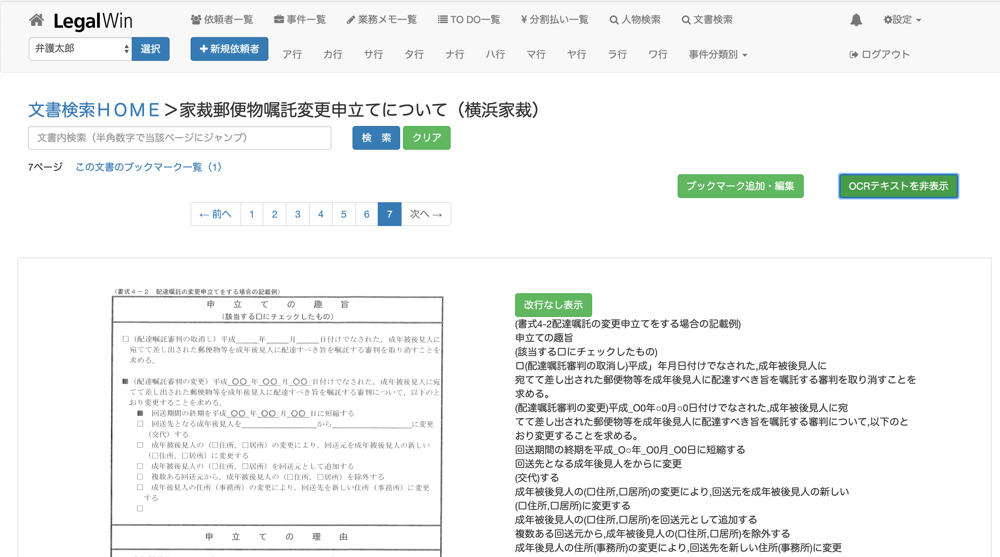The image size is (1000, 557).
Task: Open この文書のブックマーク一覧 link
Action: point(148,167)
